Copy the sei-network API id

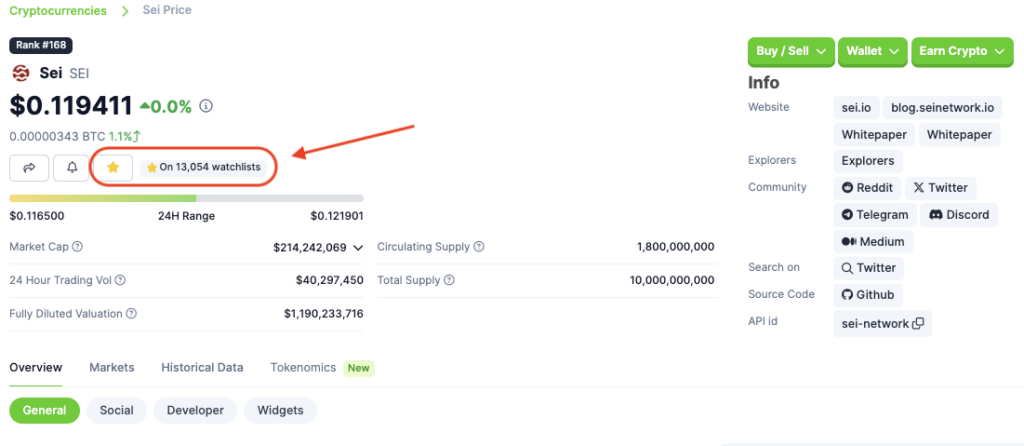tap(918, 323)
